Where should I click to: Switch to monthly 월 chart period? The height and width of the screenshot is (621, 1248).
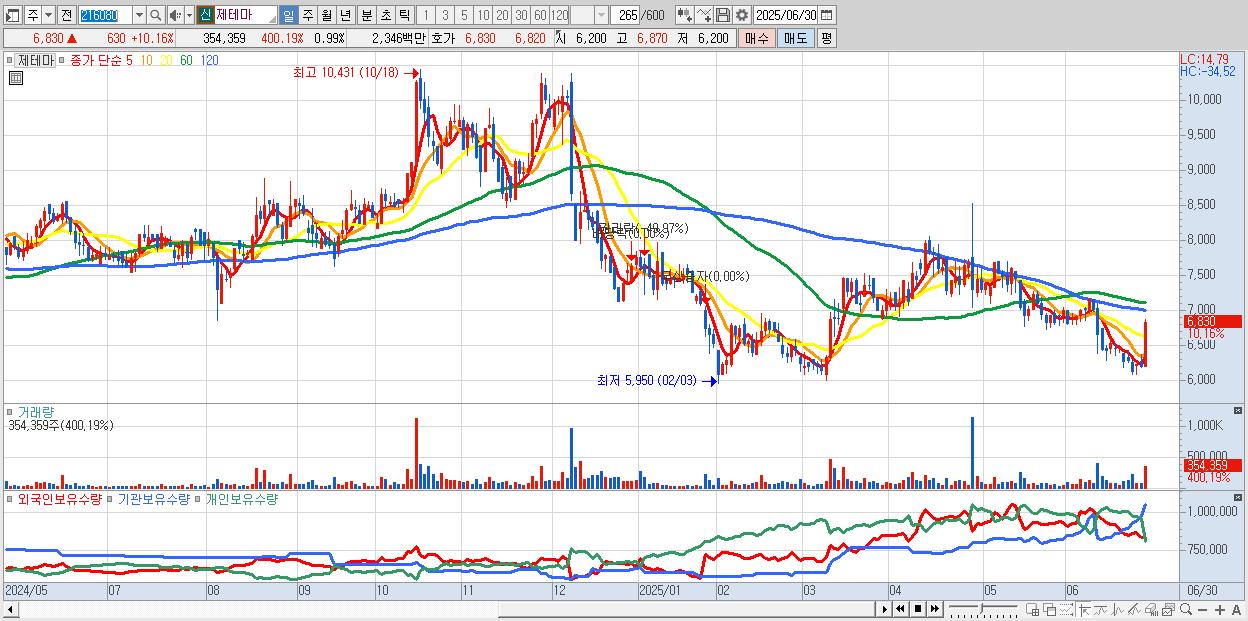point(326,16)
